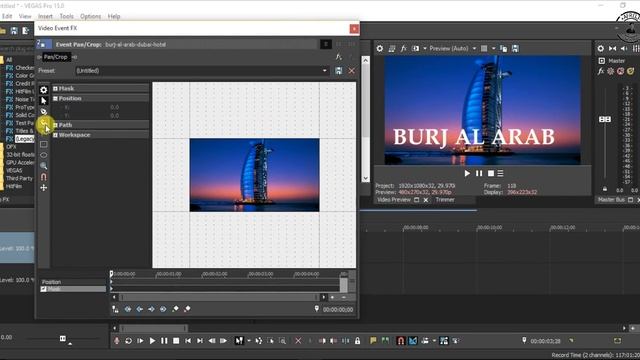Open the Preset dropdown list
The height and width of the screenshot is (360, 640).
324,71
